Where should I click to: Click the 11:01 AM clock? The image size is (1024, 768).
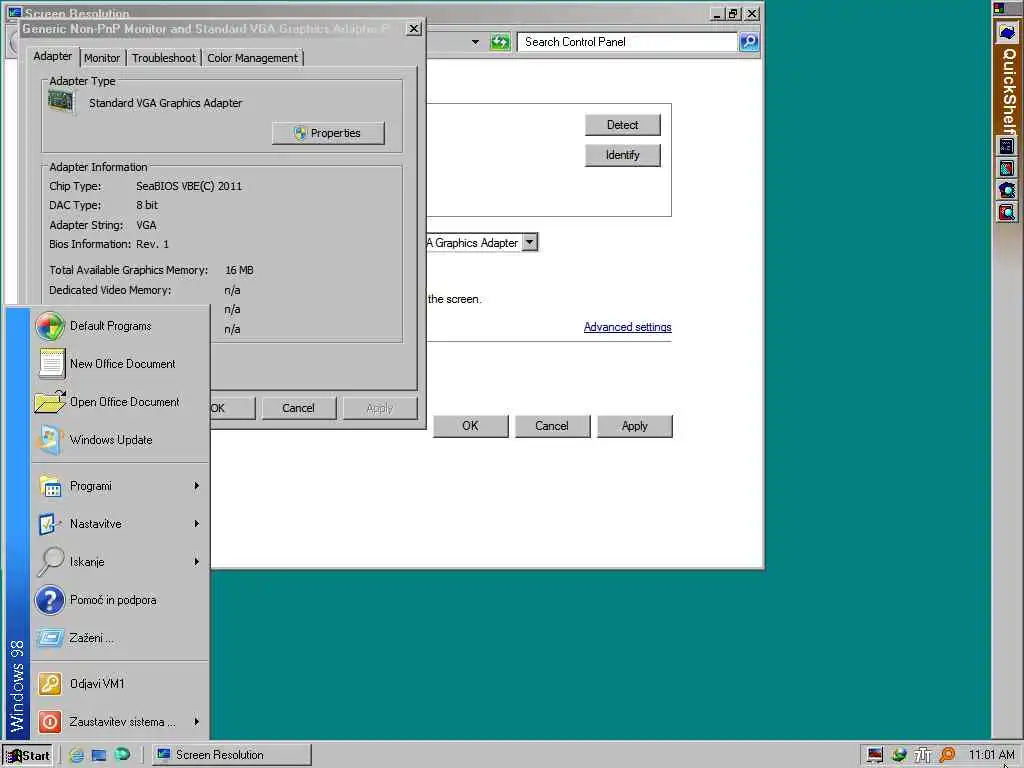pos(991,755)
